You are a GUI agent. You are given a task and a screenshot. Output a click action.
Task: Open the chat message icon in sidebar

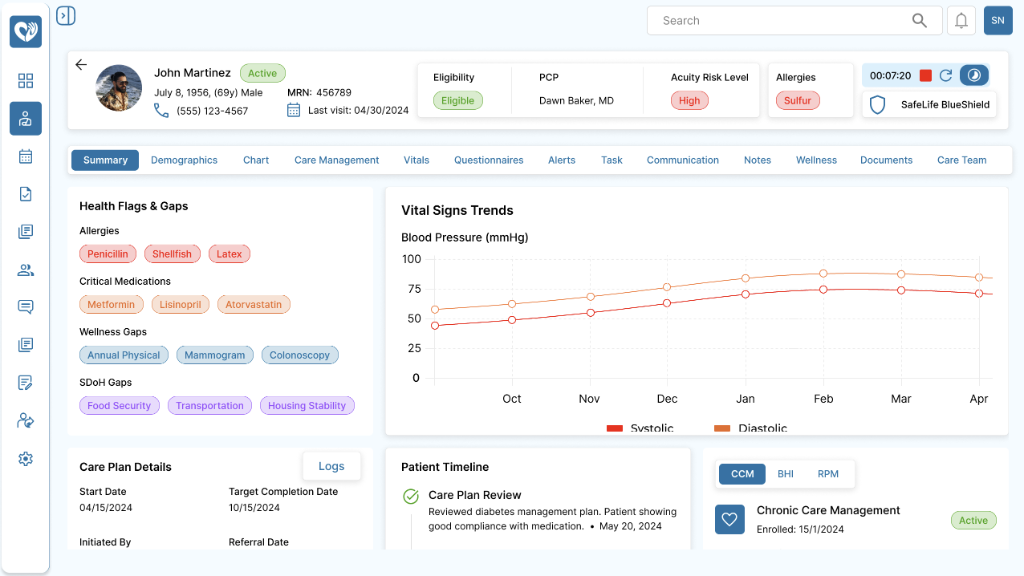[x=25, y=307]
